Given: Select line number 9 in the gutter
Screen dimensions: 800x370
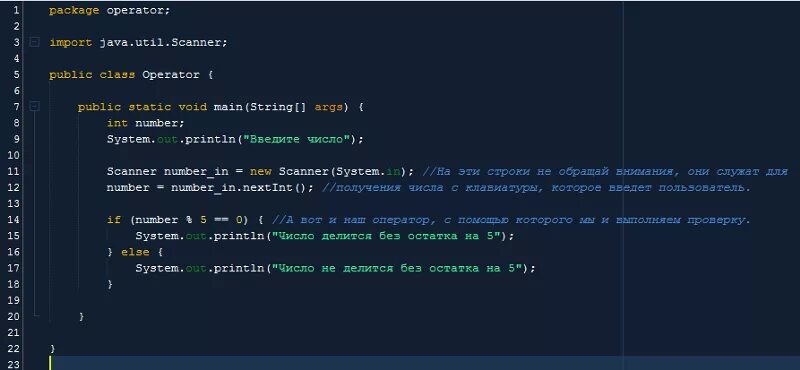Looking at the screenshot, I should pyautogui.click(x=16, y=139).
